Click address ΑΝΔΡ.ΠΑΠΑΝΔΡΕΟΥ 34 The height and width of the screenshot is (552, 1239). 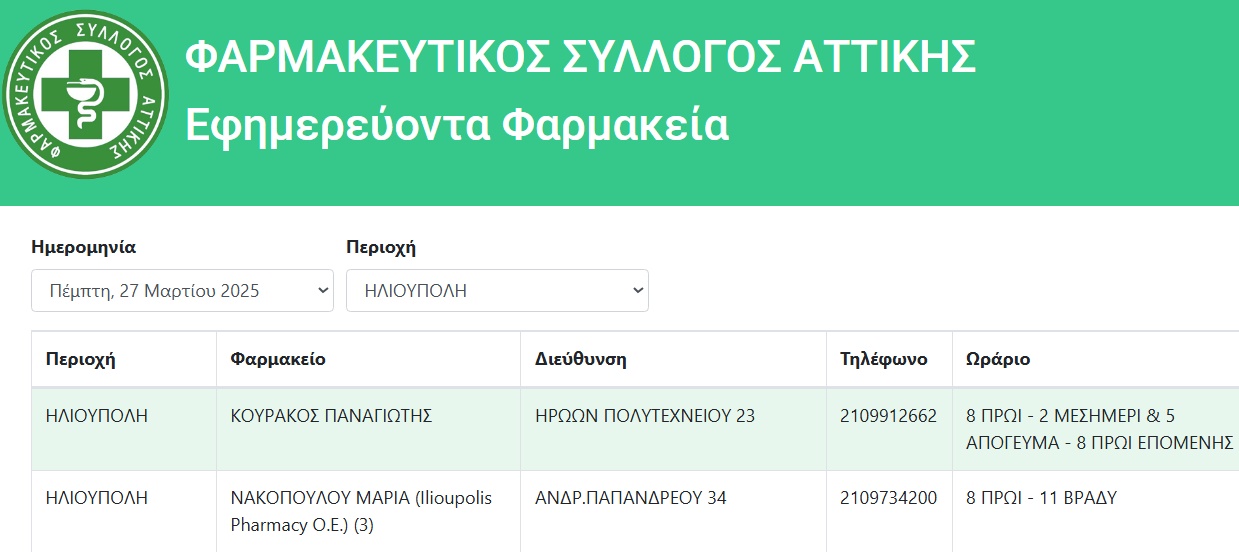(x=631, y=498)
